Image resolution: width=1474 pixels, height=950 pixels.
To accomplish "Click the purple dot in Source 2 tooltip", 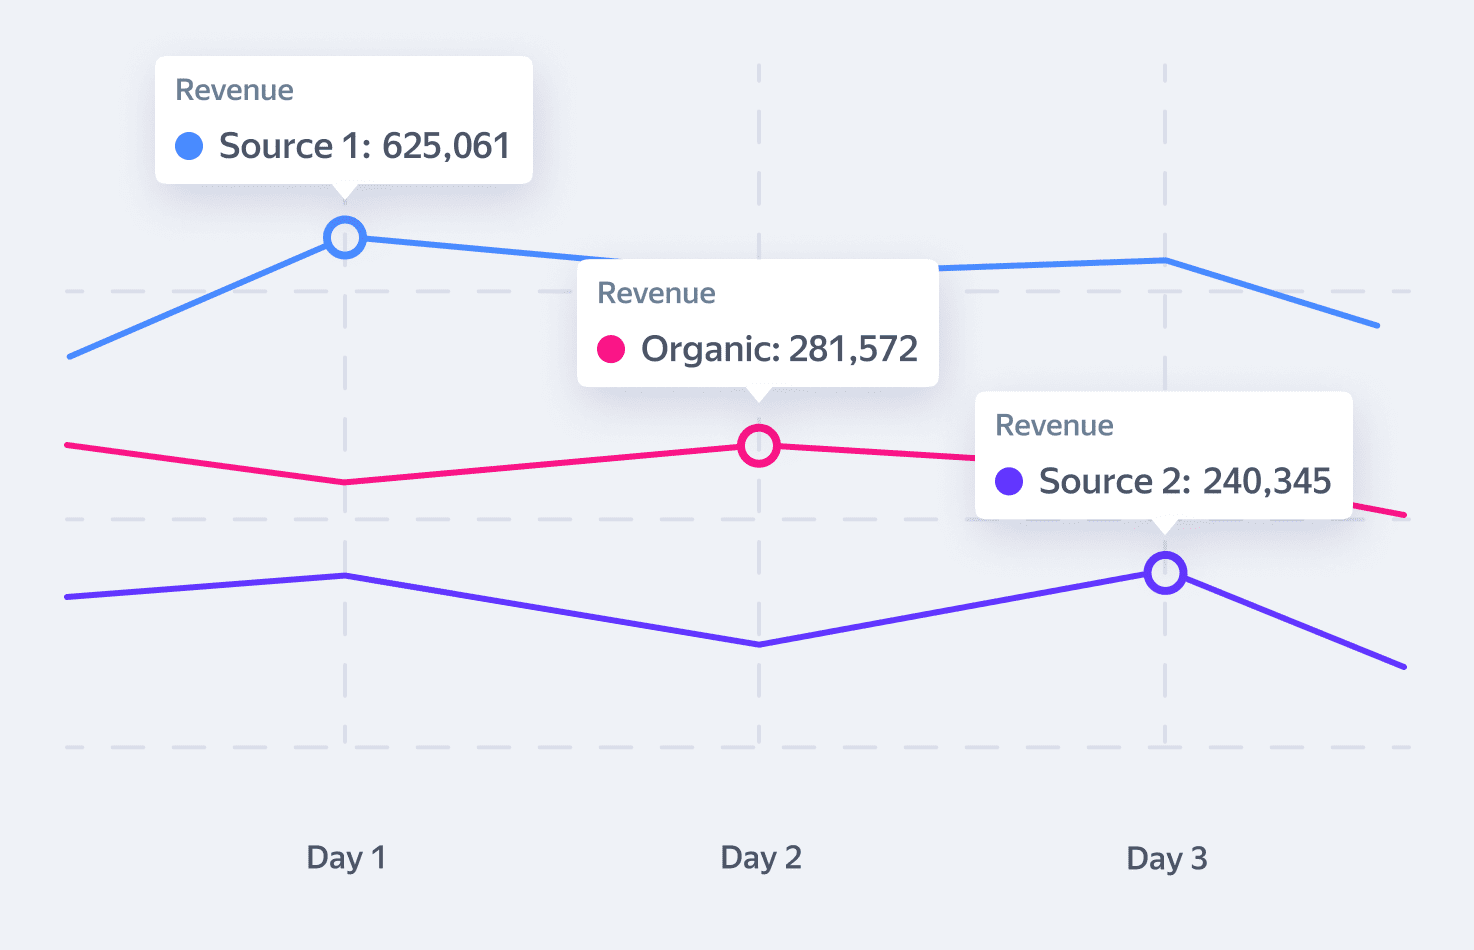I will tap(1009, 481).
